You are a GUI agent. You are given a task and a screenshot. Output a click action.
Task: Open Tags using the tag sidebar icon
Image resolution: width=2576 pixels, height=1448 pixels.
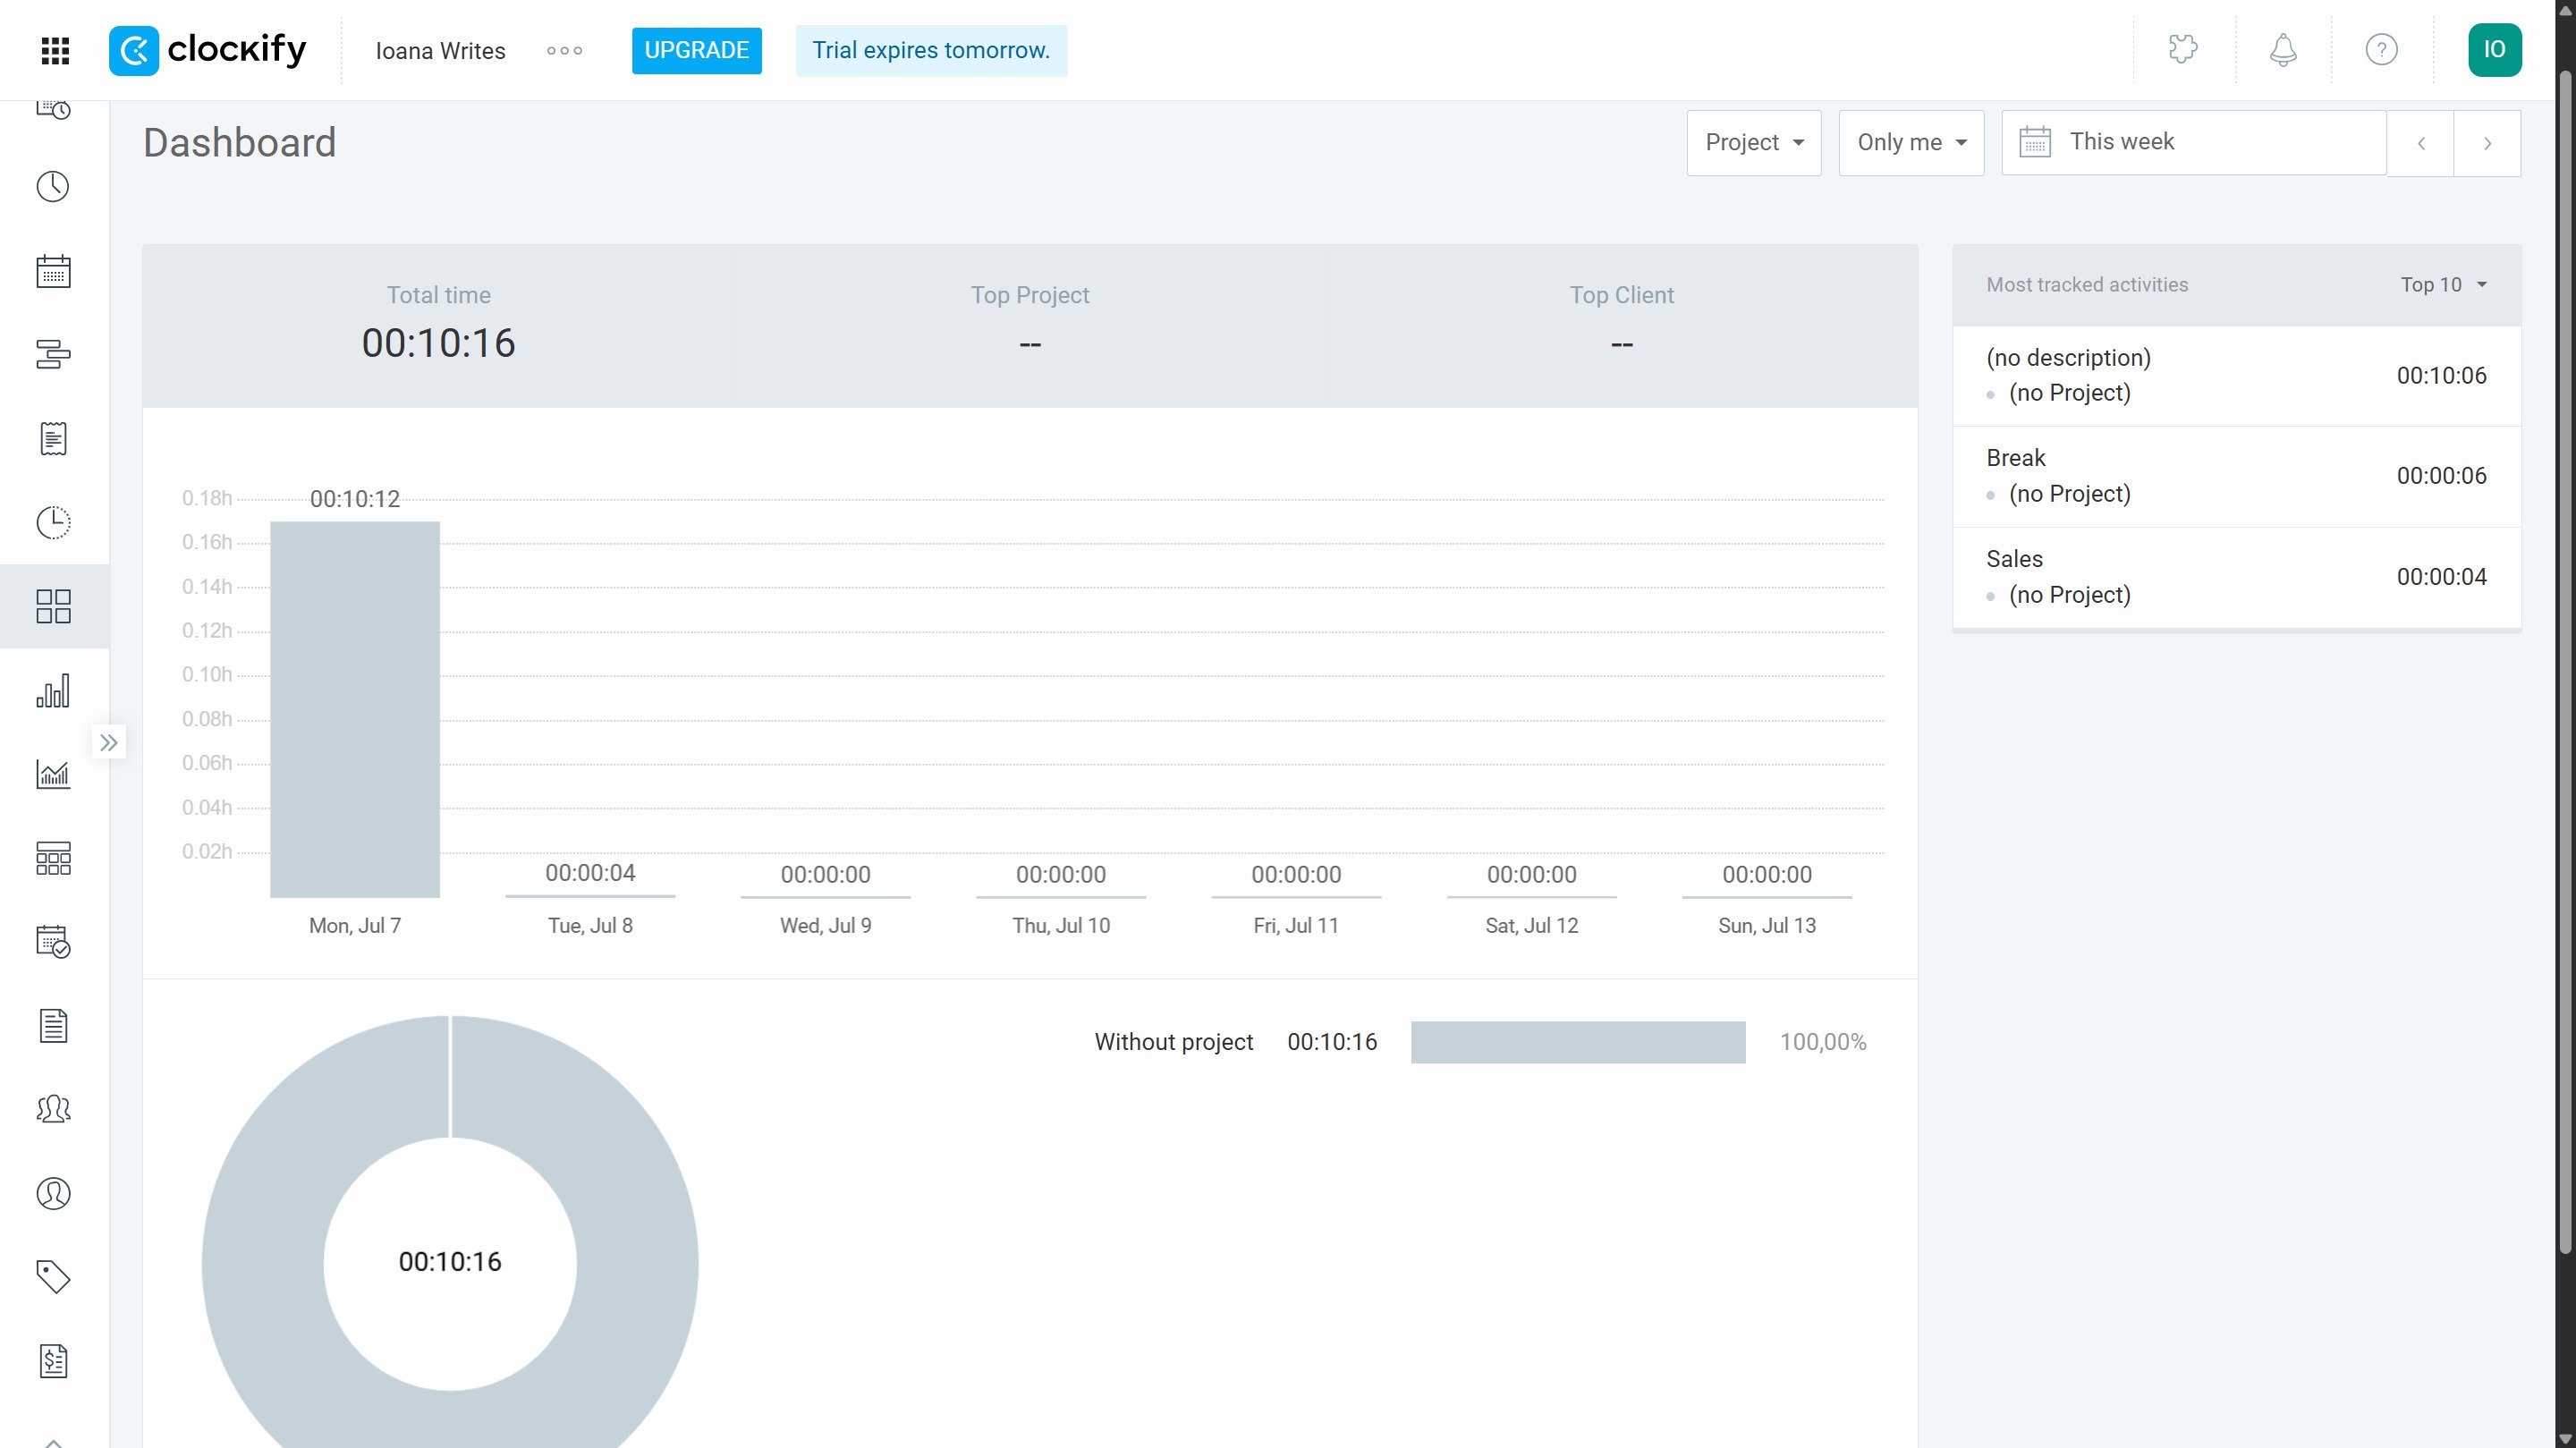[x=54, y=1277]
